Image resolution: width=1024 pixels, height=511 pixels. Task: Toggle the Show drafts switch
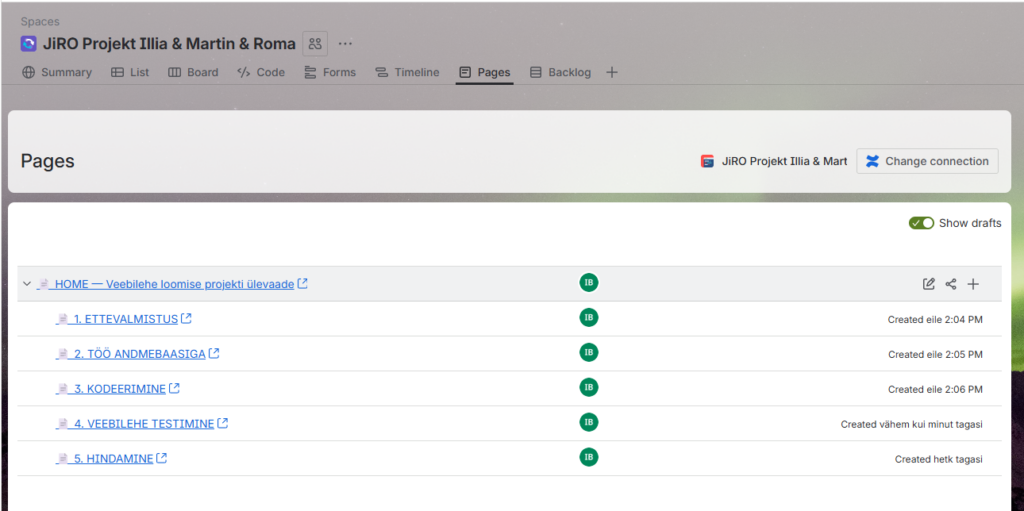tap(921, 223)
